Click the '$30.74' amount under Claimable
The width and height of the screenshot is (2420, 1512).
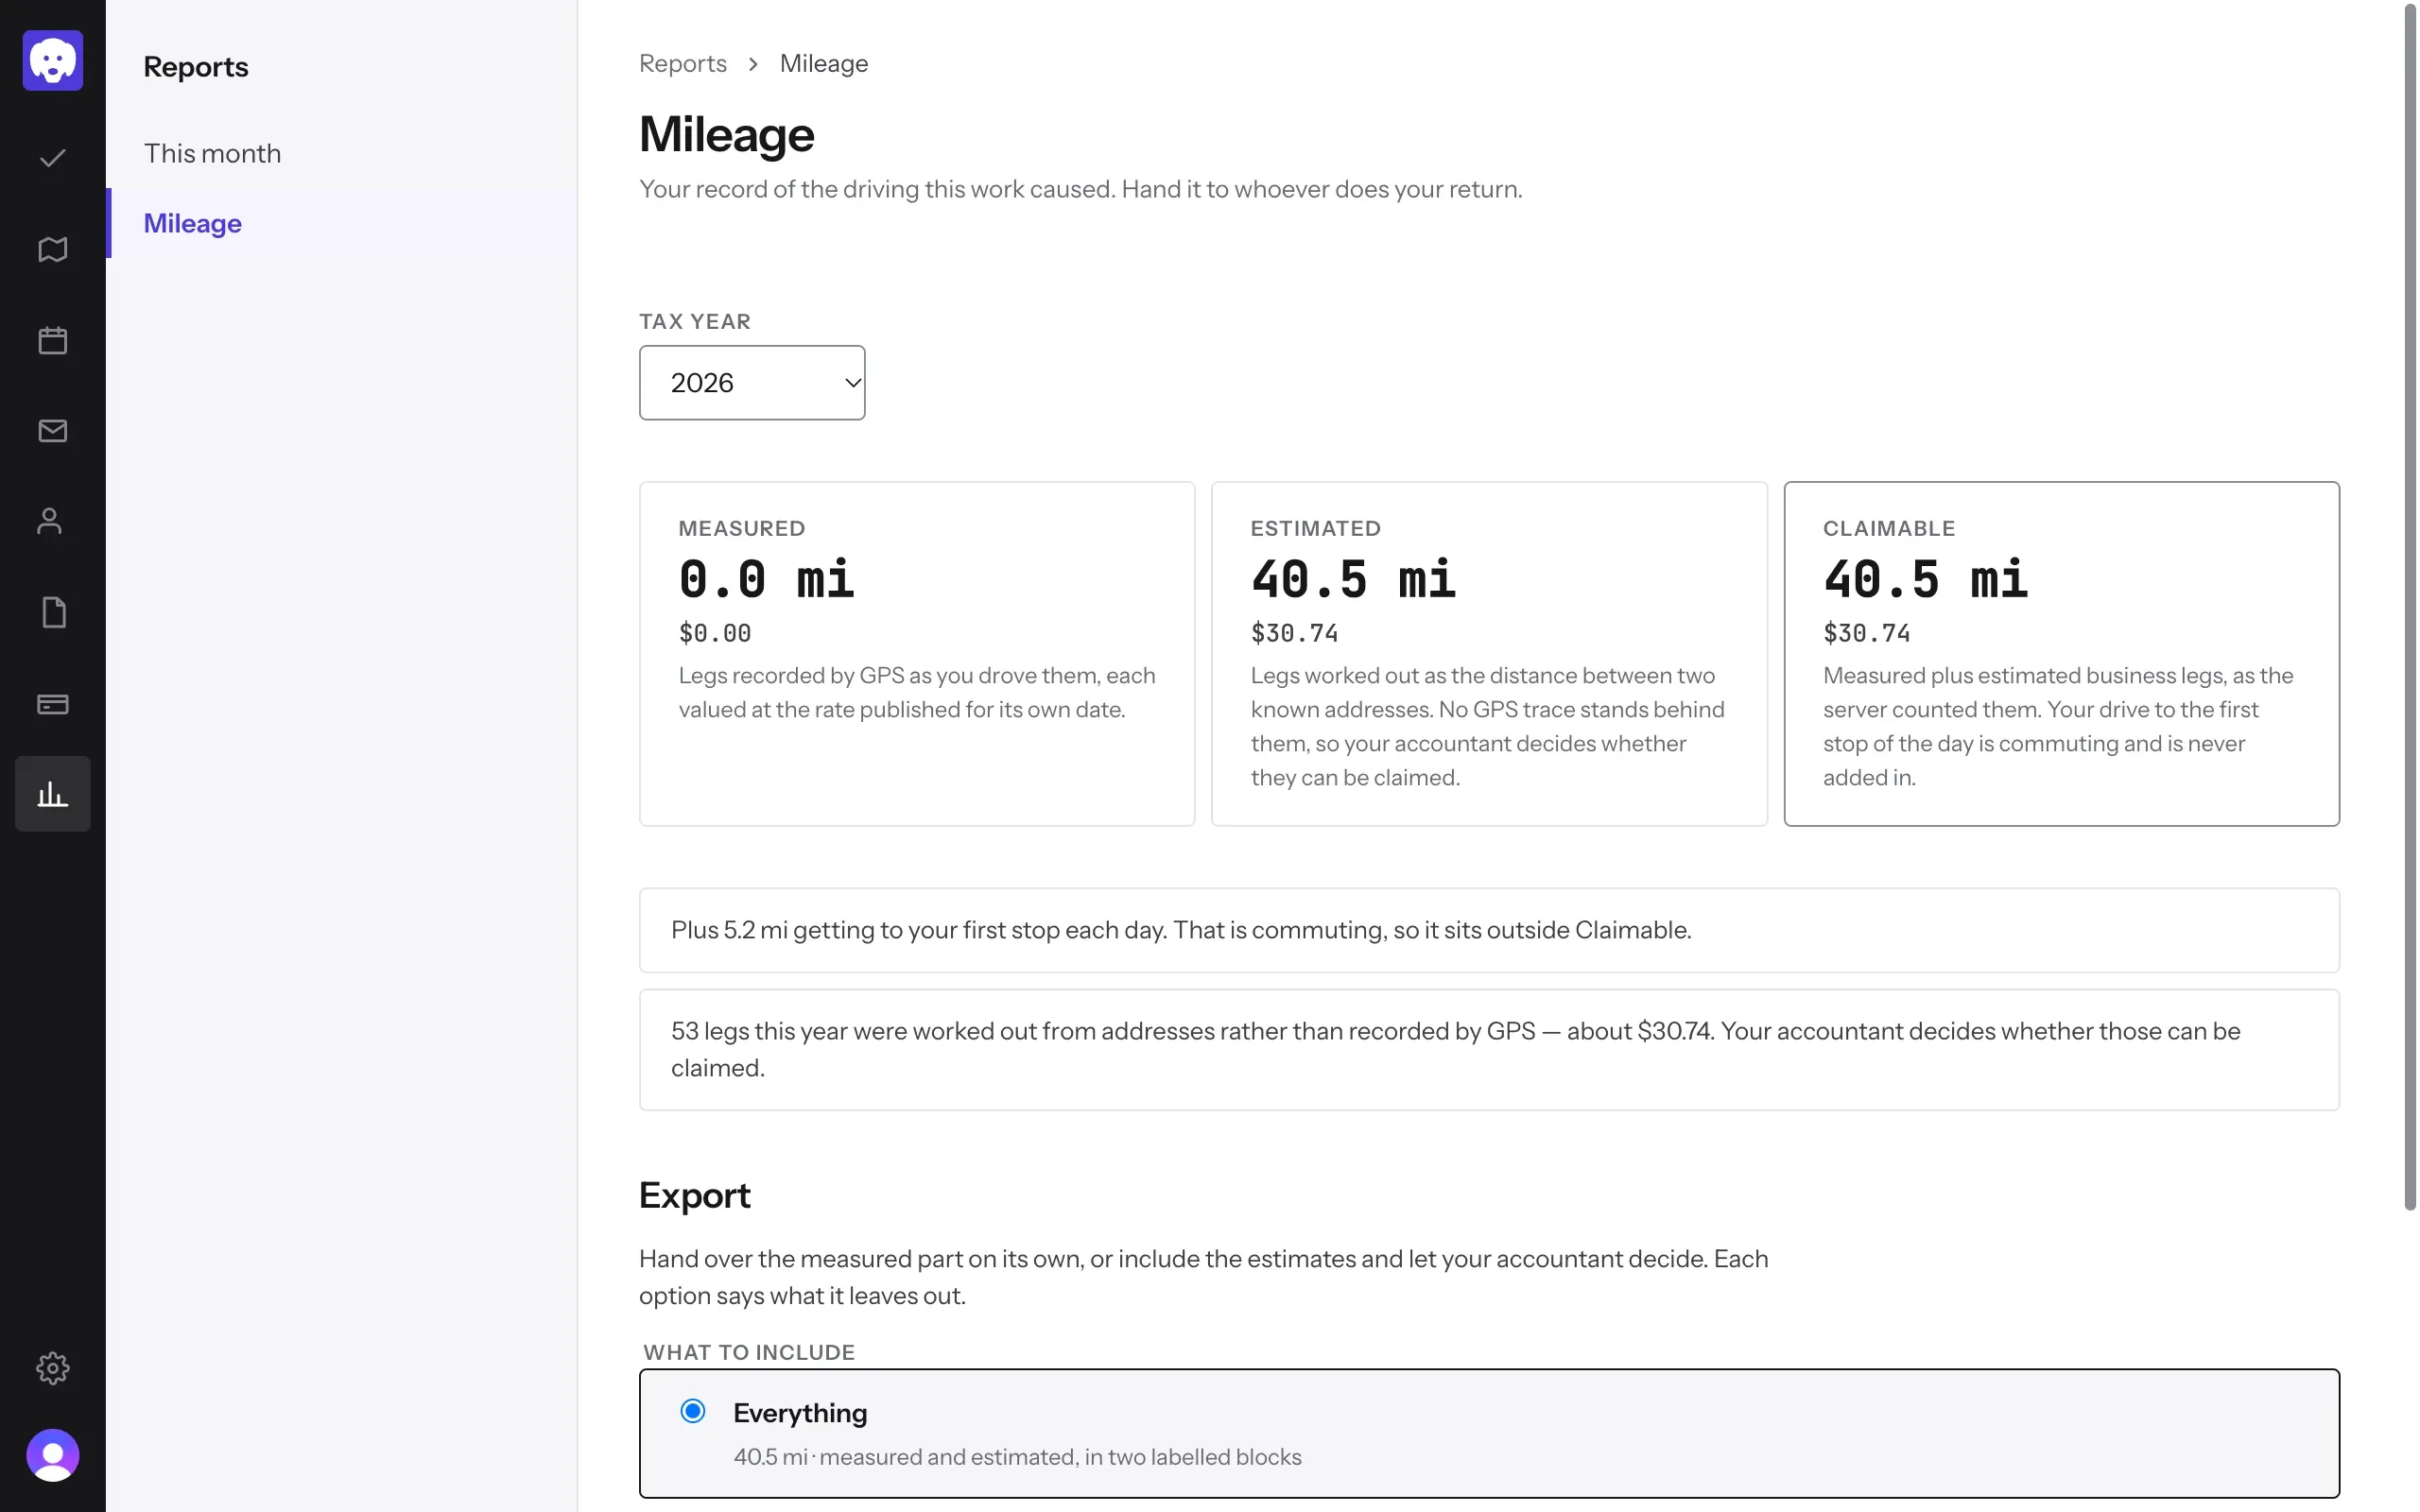coord(1866,633)
